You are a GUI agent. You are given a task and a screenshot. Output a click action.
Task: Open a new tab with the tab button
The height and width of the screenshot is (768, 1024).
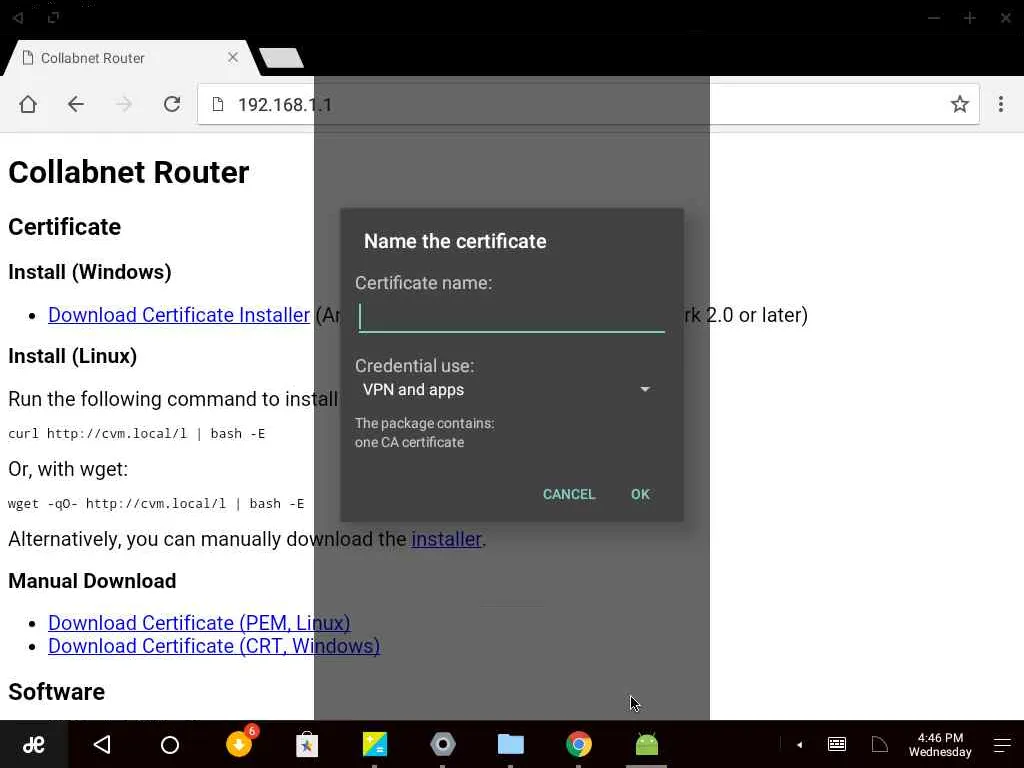(281, 58)
